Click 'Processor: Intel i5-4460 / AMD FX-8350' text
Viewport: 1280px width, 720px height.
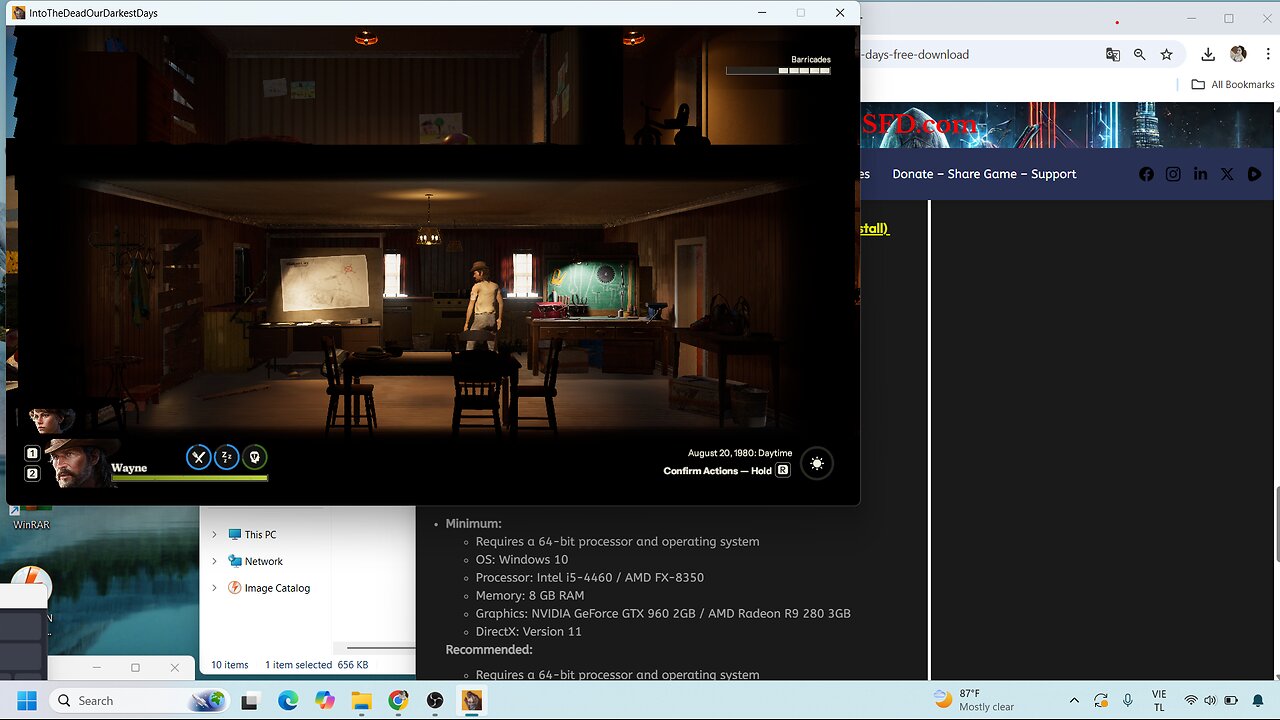point(590,577)
